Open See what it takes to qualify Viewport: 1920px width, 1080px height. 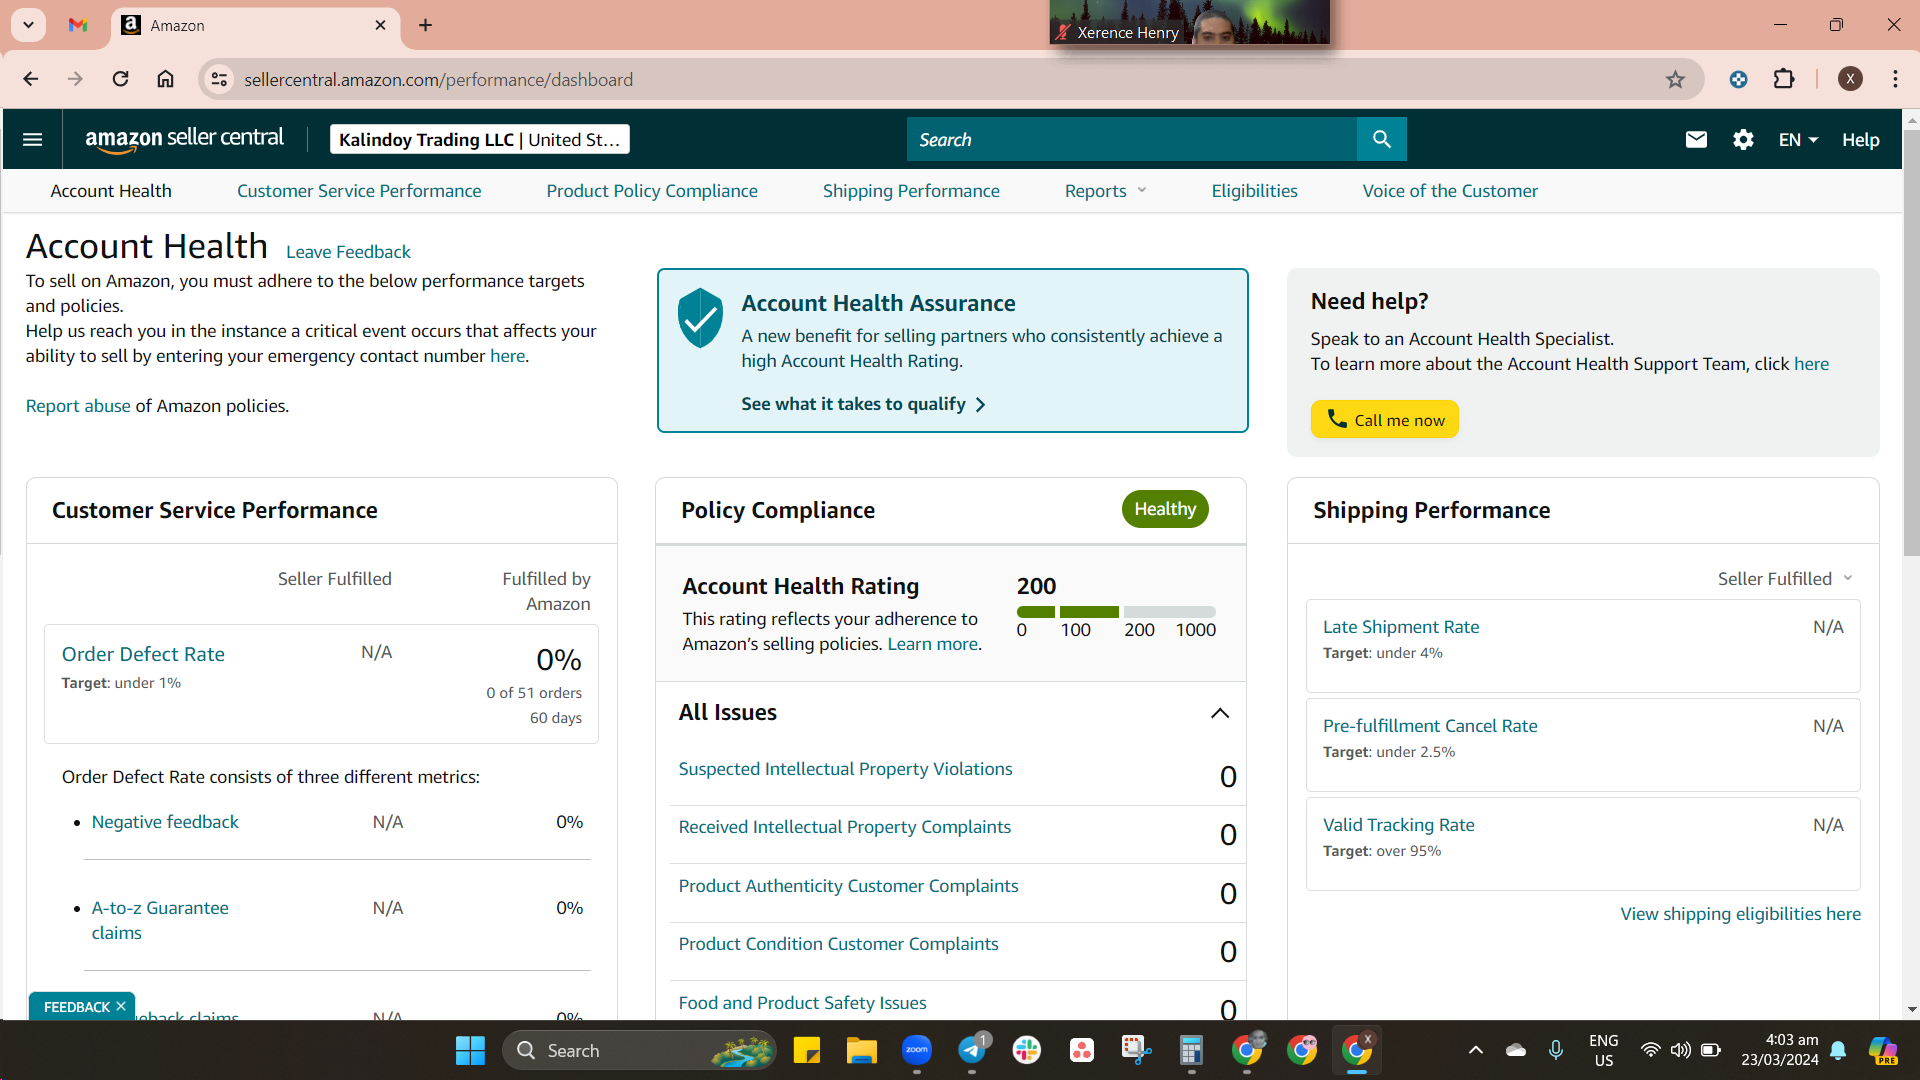coord(863,404)
